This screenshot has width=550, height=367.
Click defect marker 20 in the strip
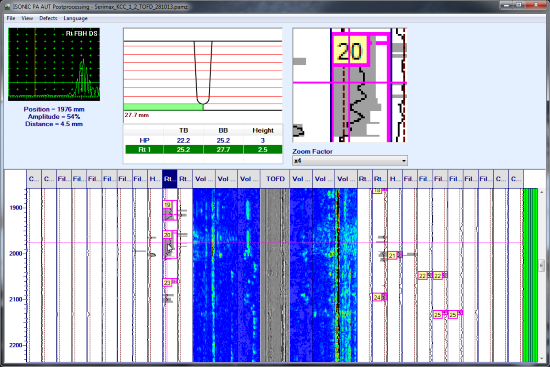(167, 235)
